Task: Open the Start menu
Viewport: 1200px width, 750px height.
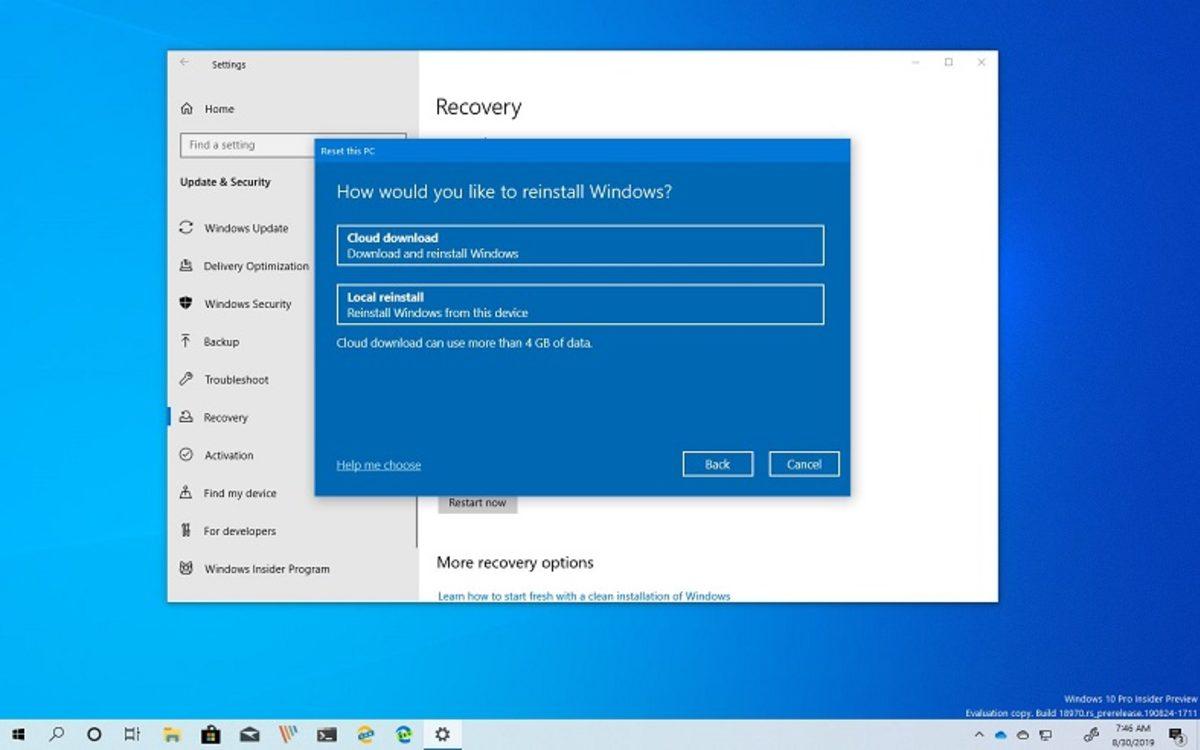Action: [18, 736]
